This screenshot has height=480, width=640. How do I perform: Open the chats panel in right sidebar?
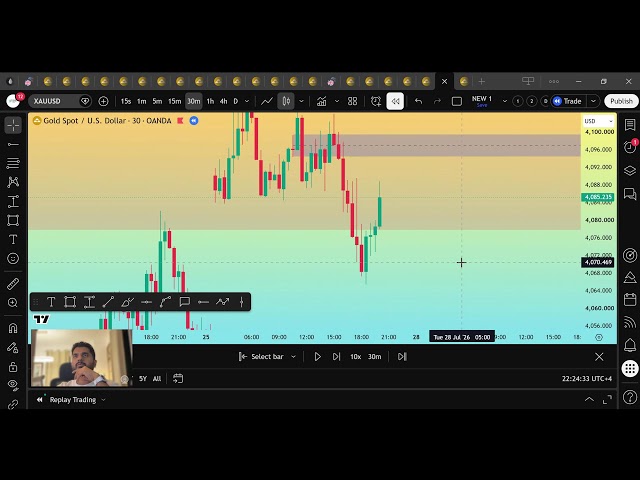click(x=630, y=194)
